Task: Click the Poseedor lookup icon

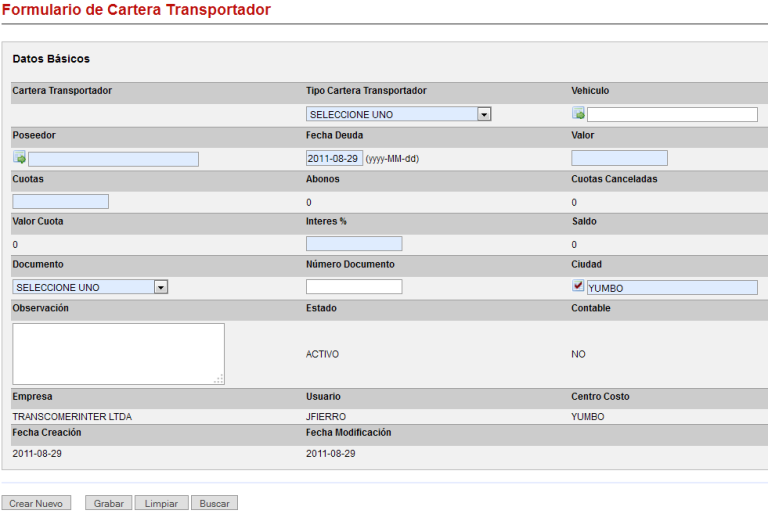Action: [19, 158]
